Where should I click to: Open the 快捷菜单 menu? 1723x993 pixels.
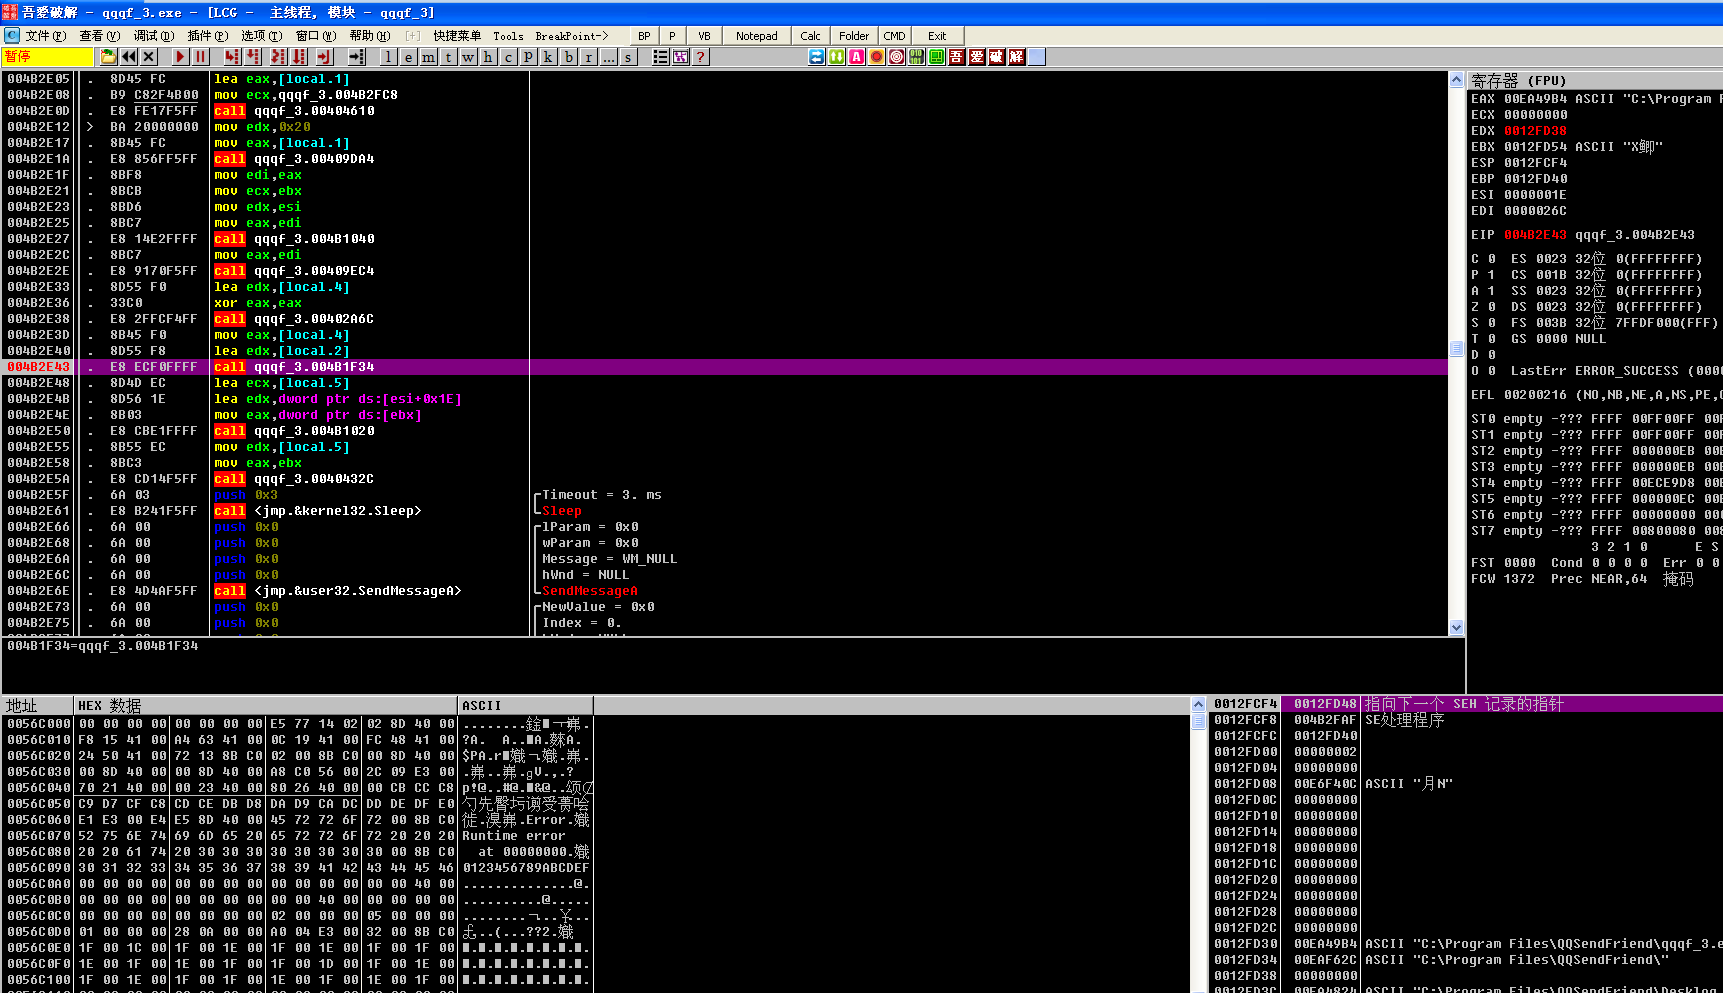[x=457, y=36]
